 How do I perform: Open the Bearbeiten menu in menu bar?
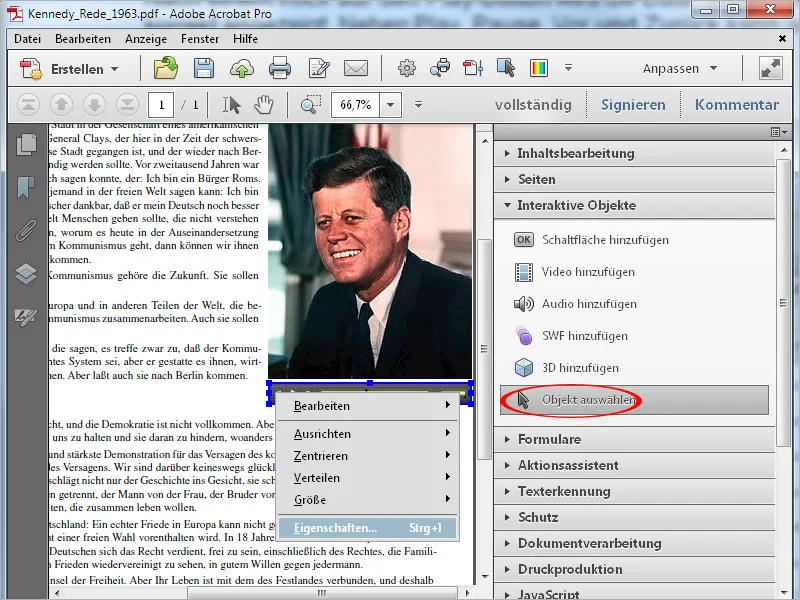click(x=83, y=39)
